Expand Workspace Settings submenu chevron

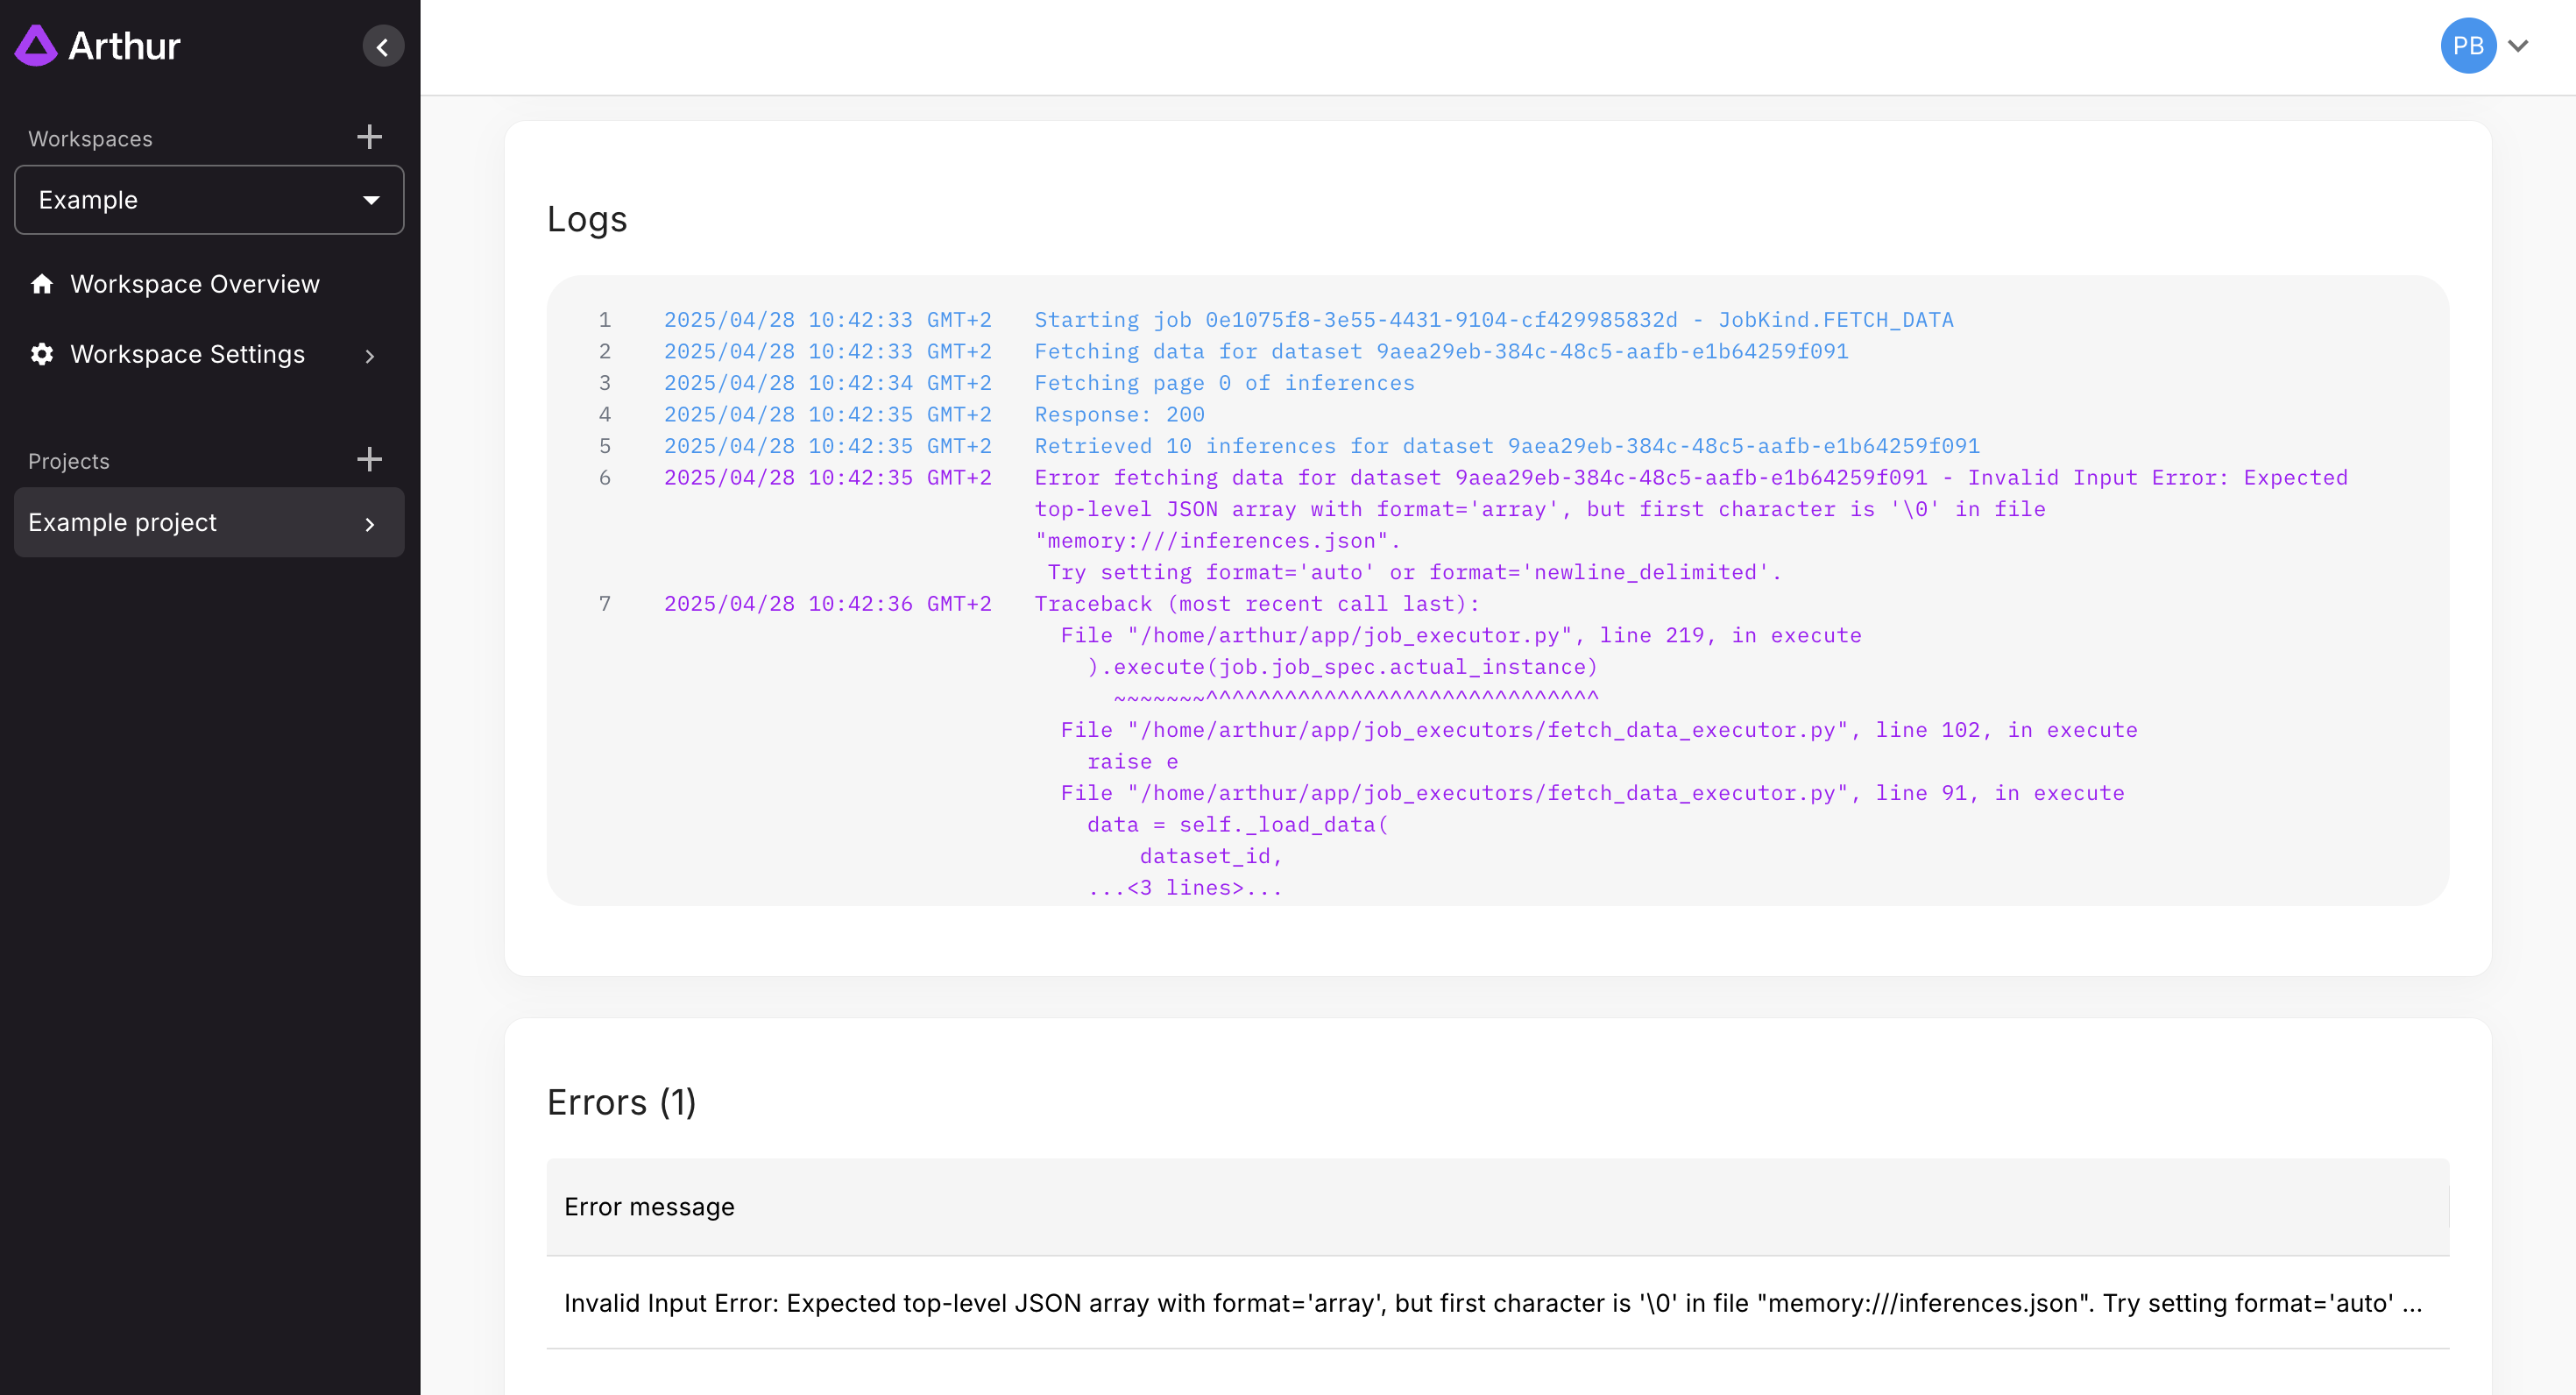[x=370, y=356]
